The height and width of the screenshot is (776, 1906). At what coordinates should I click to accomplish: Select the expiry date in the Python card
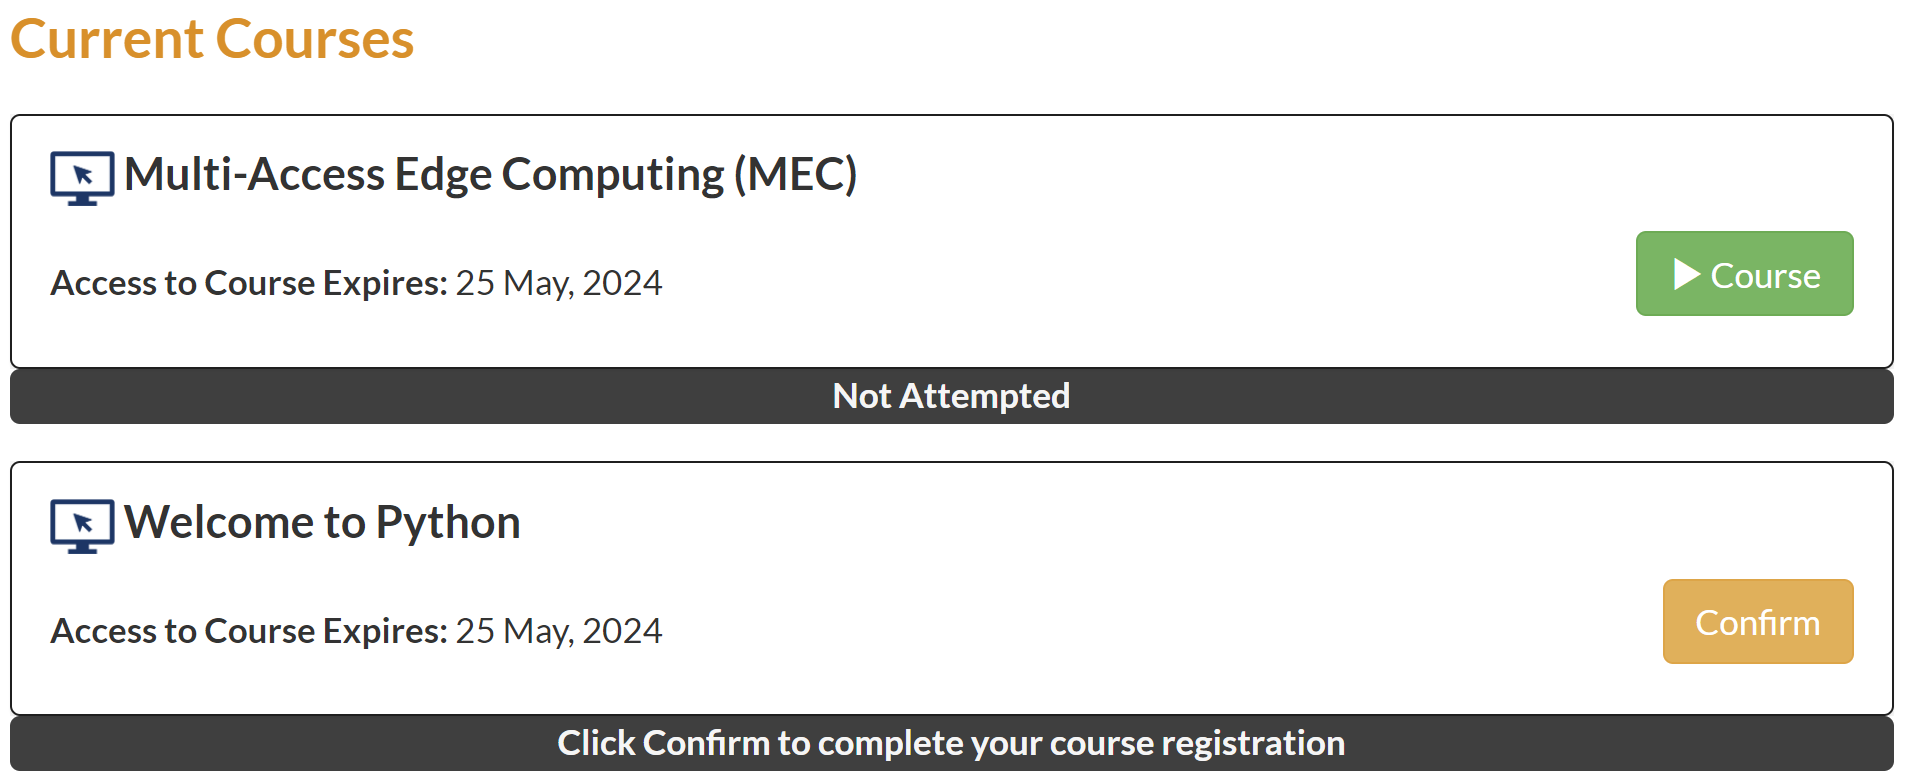tap(559, 631)
